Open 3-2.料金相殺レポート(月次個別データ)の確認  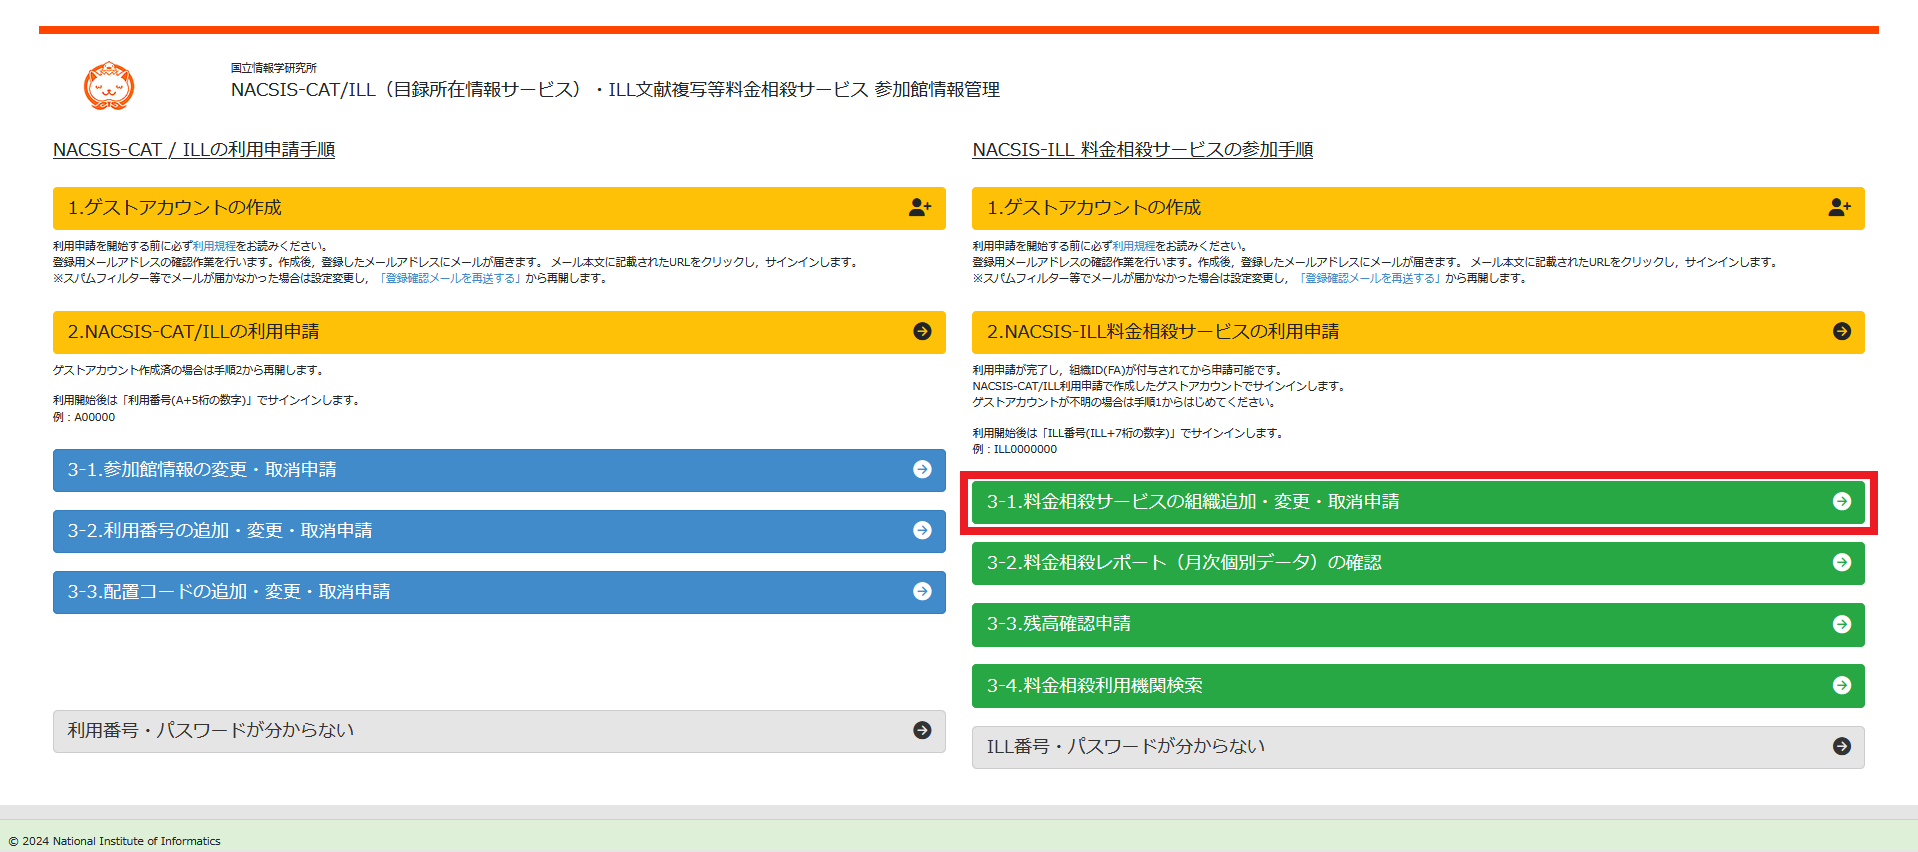click(1418, 563)
